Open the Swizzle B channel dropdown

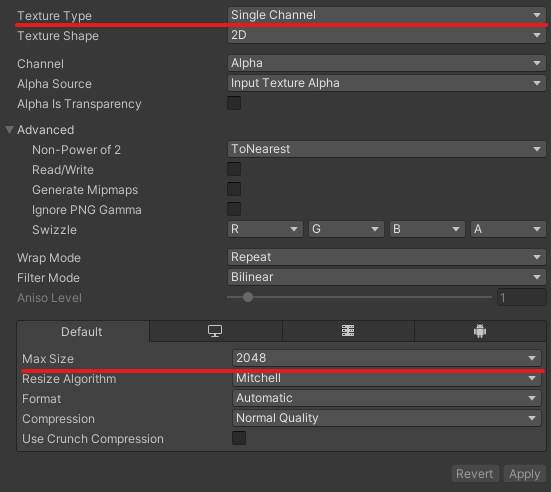(427, 229)
